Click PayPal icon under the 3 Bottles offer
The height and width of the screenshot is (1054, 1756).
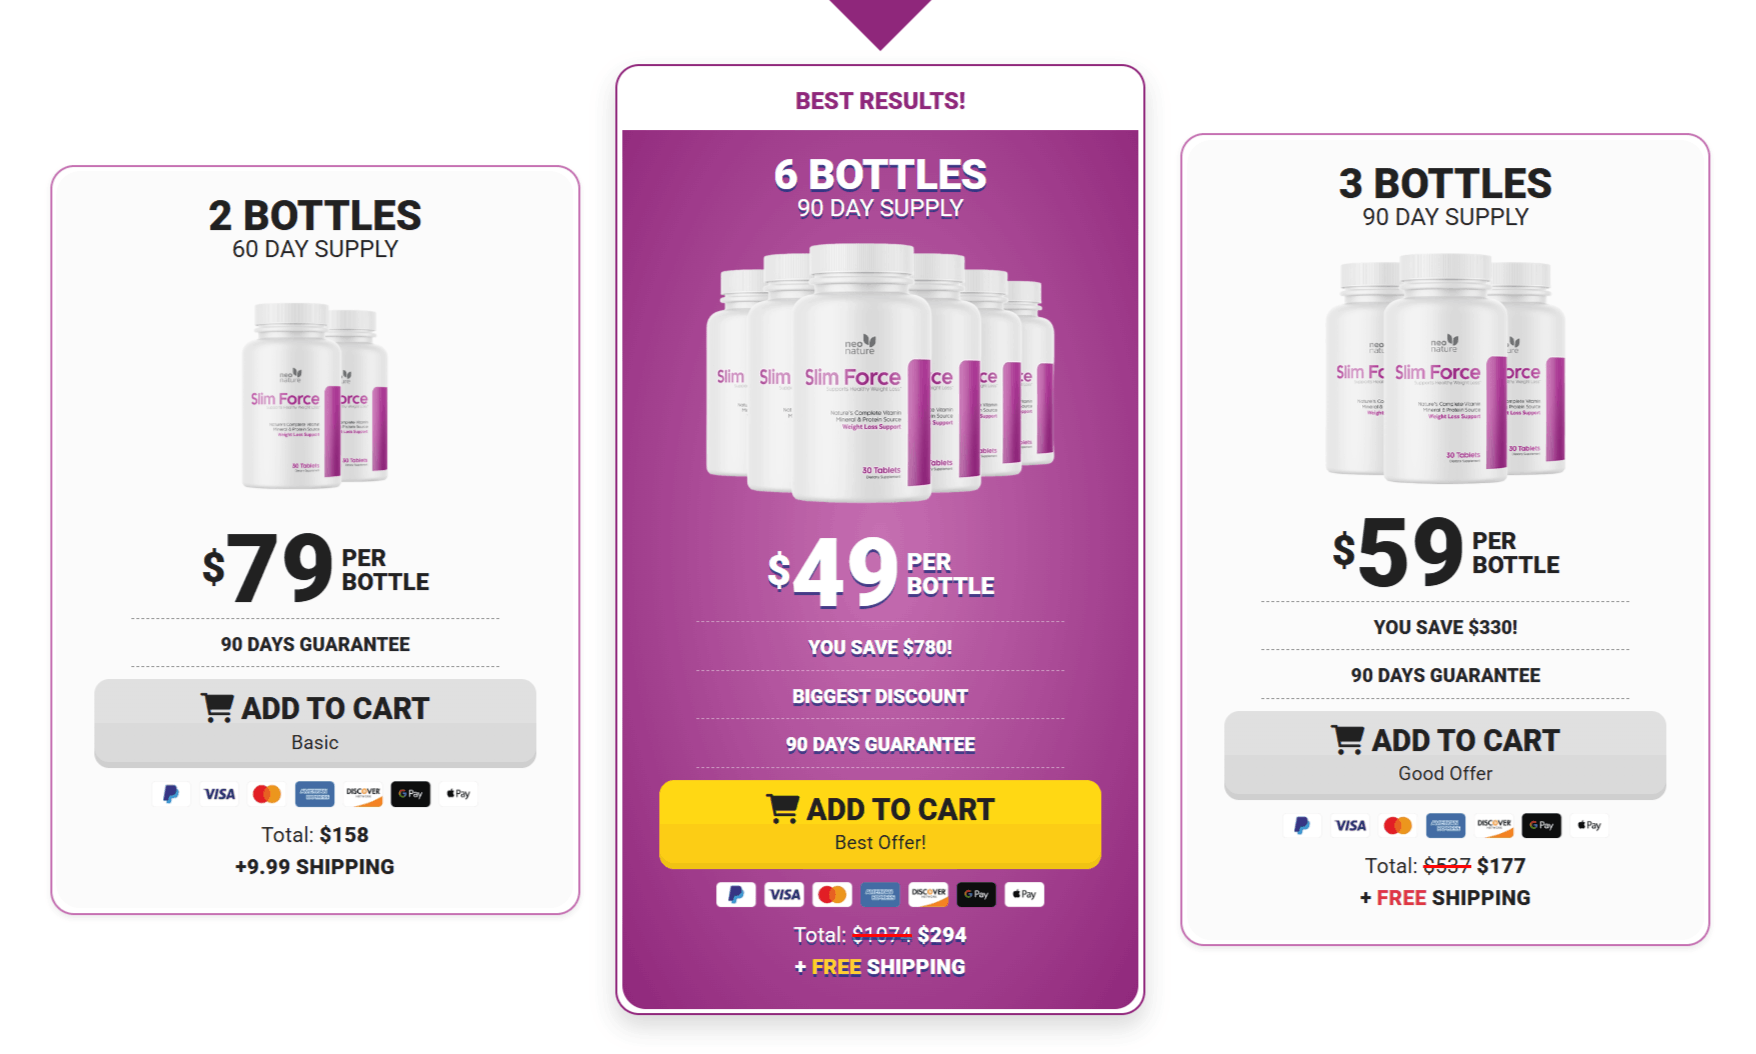[1301, 825]
